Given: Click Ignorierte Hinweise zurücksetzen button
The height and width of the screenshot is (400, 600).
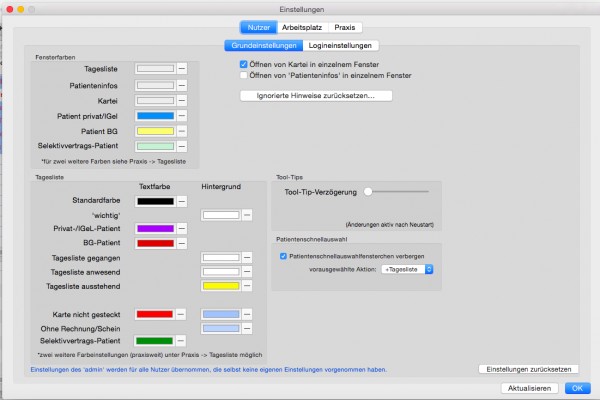Looking at the screenshot, I should click(316, 96).
